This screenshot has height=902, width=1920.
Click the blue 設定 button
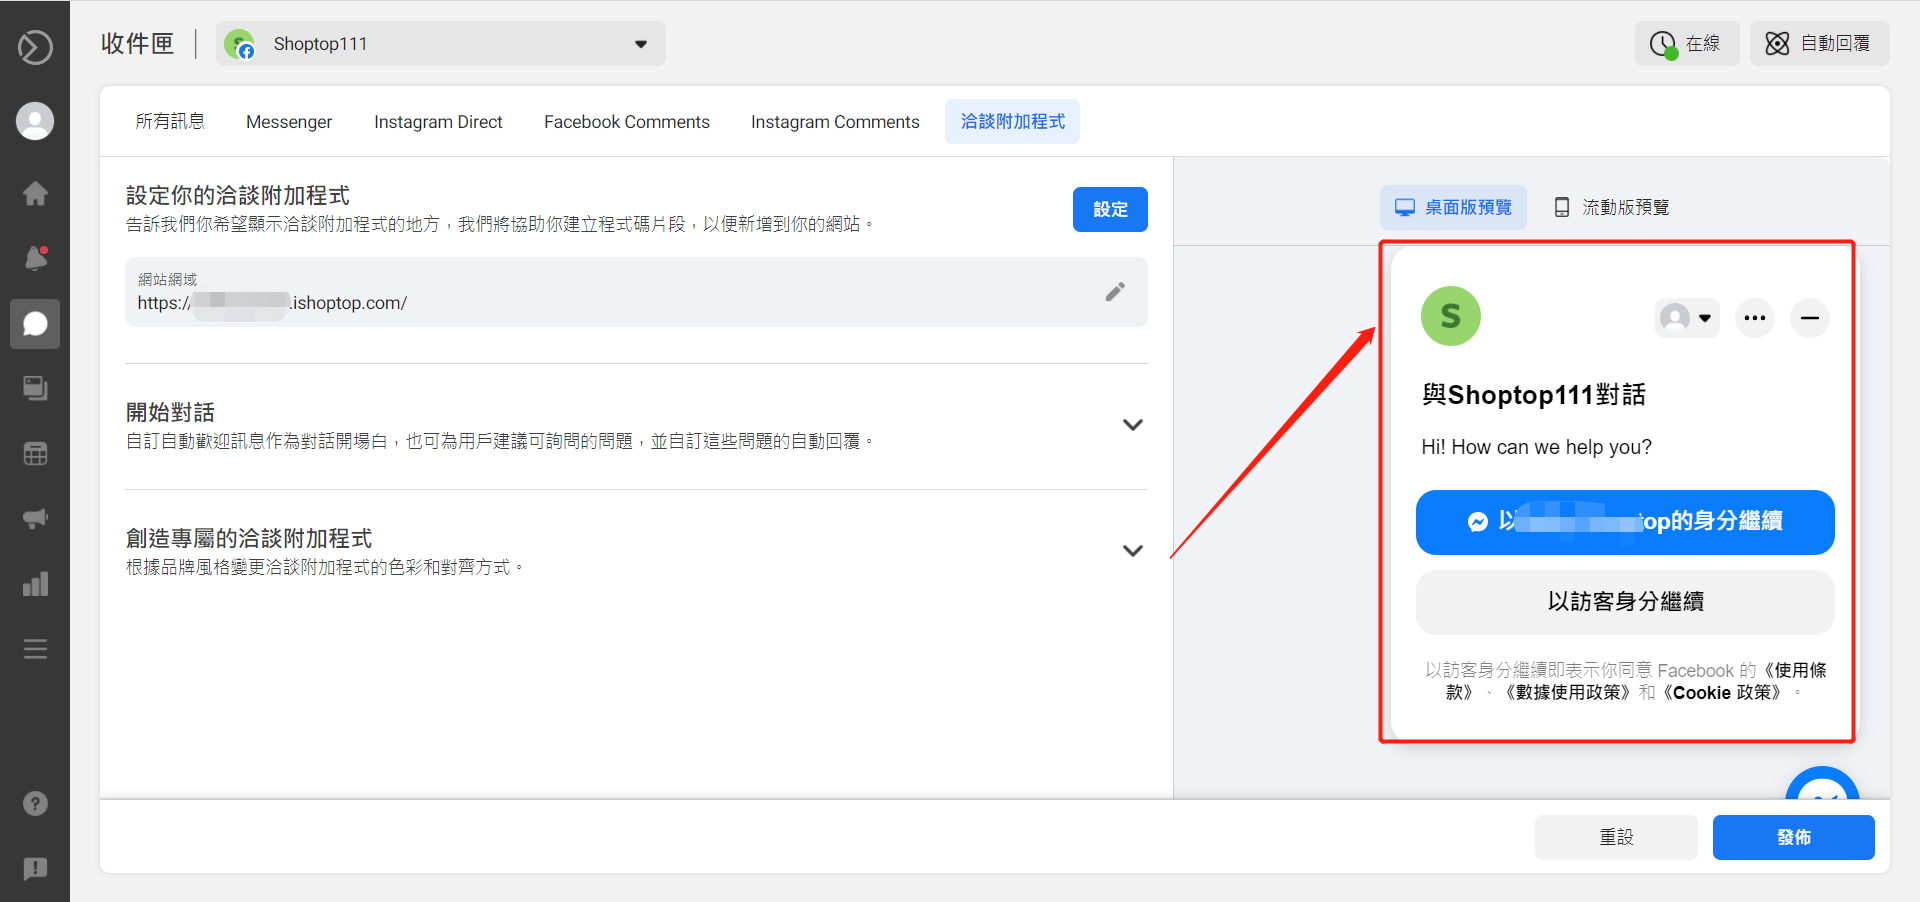(x=1110, y=209)
